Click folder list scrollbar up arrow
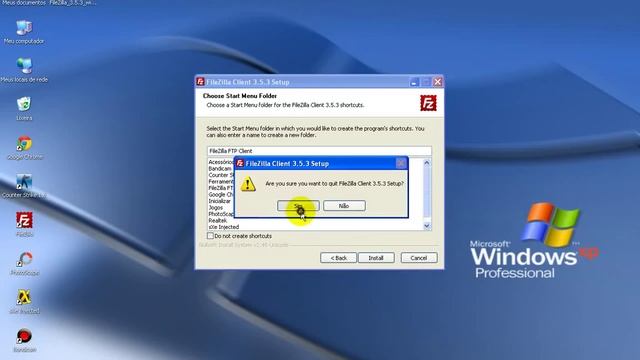640x360 pixels. pyautogui.click(x=427, y=162)
